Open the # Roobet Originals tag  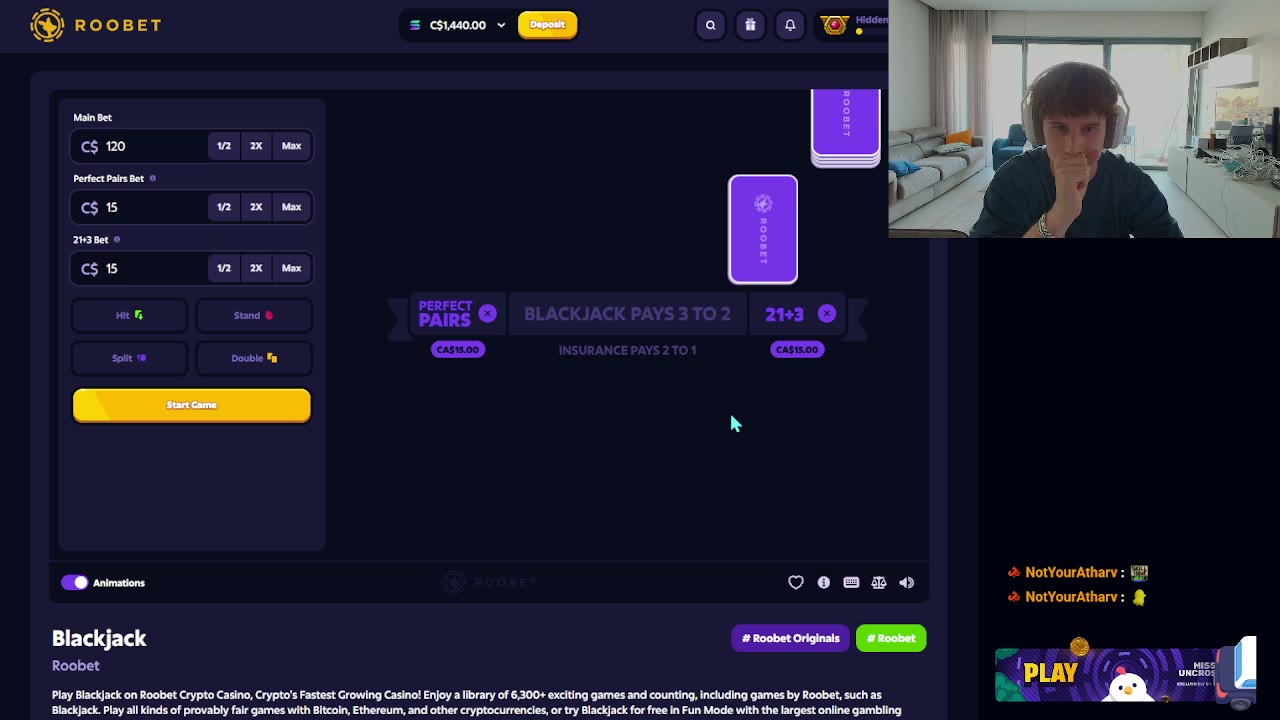click(790, 638)
